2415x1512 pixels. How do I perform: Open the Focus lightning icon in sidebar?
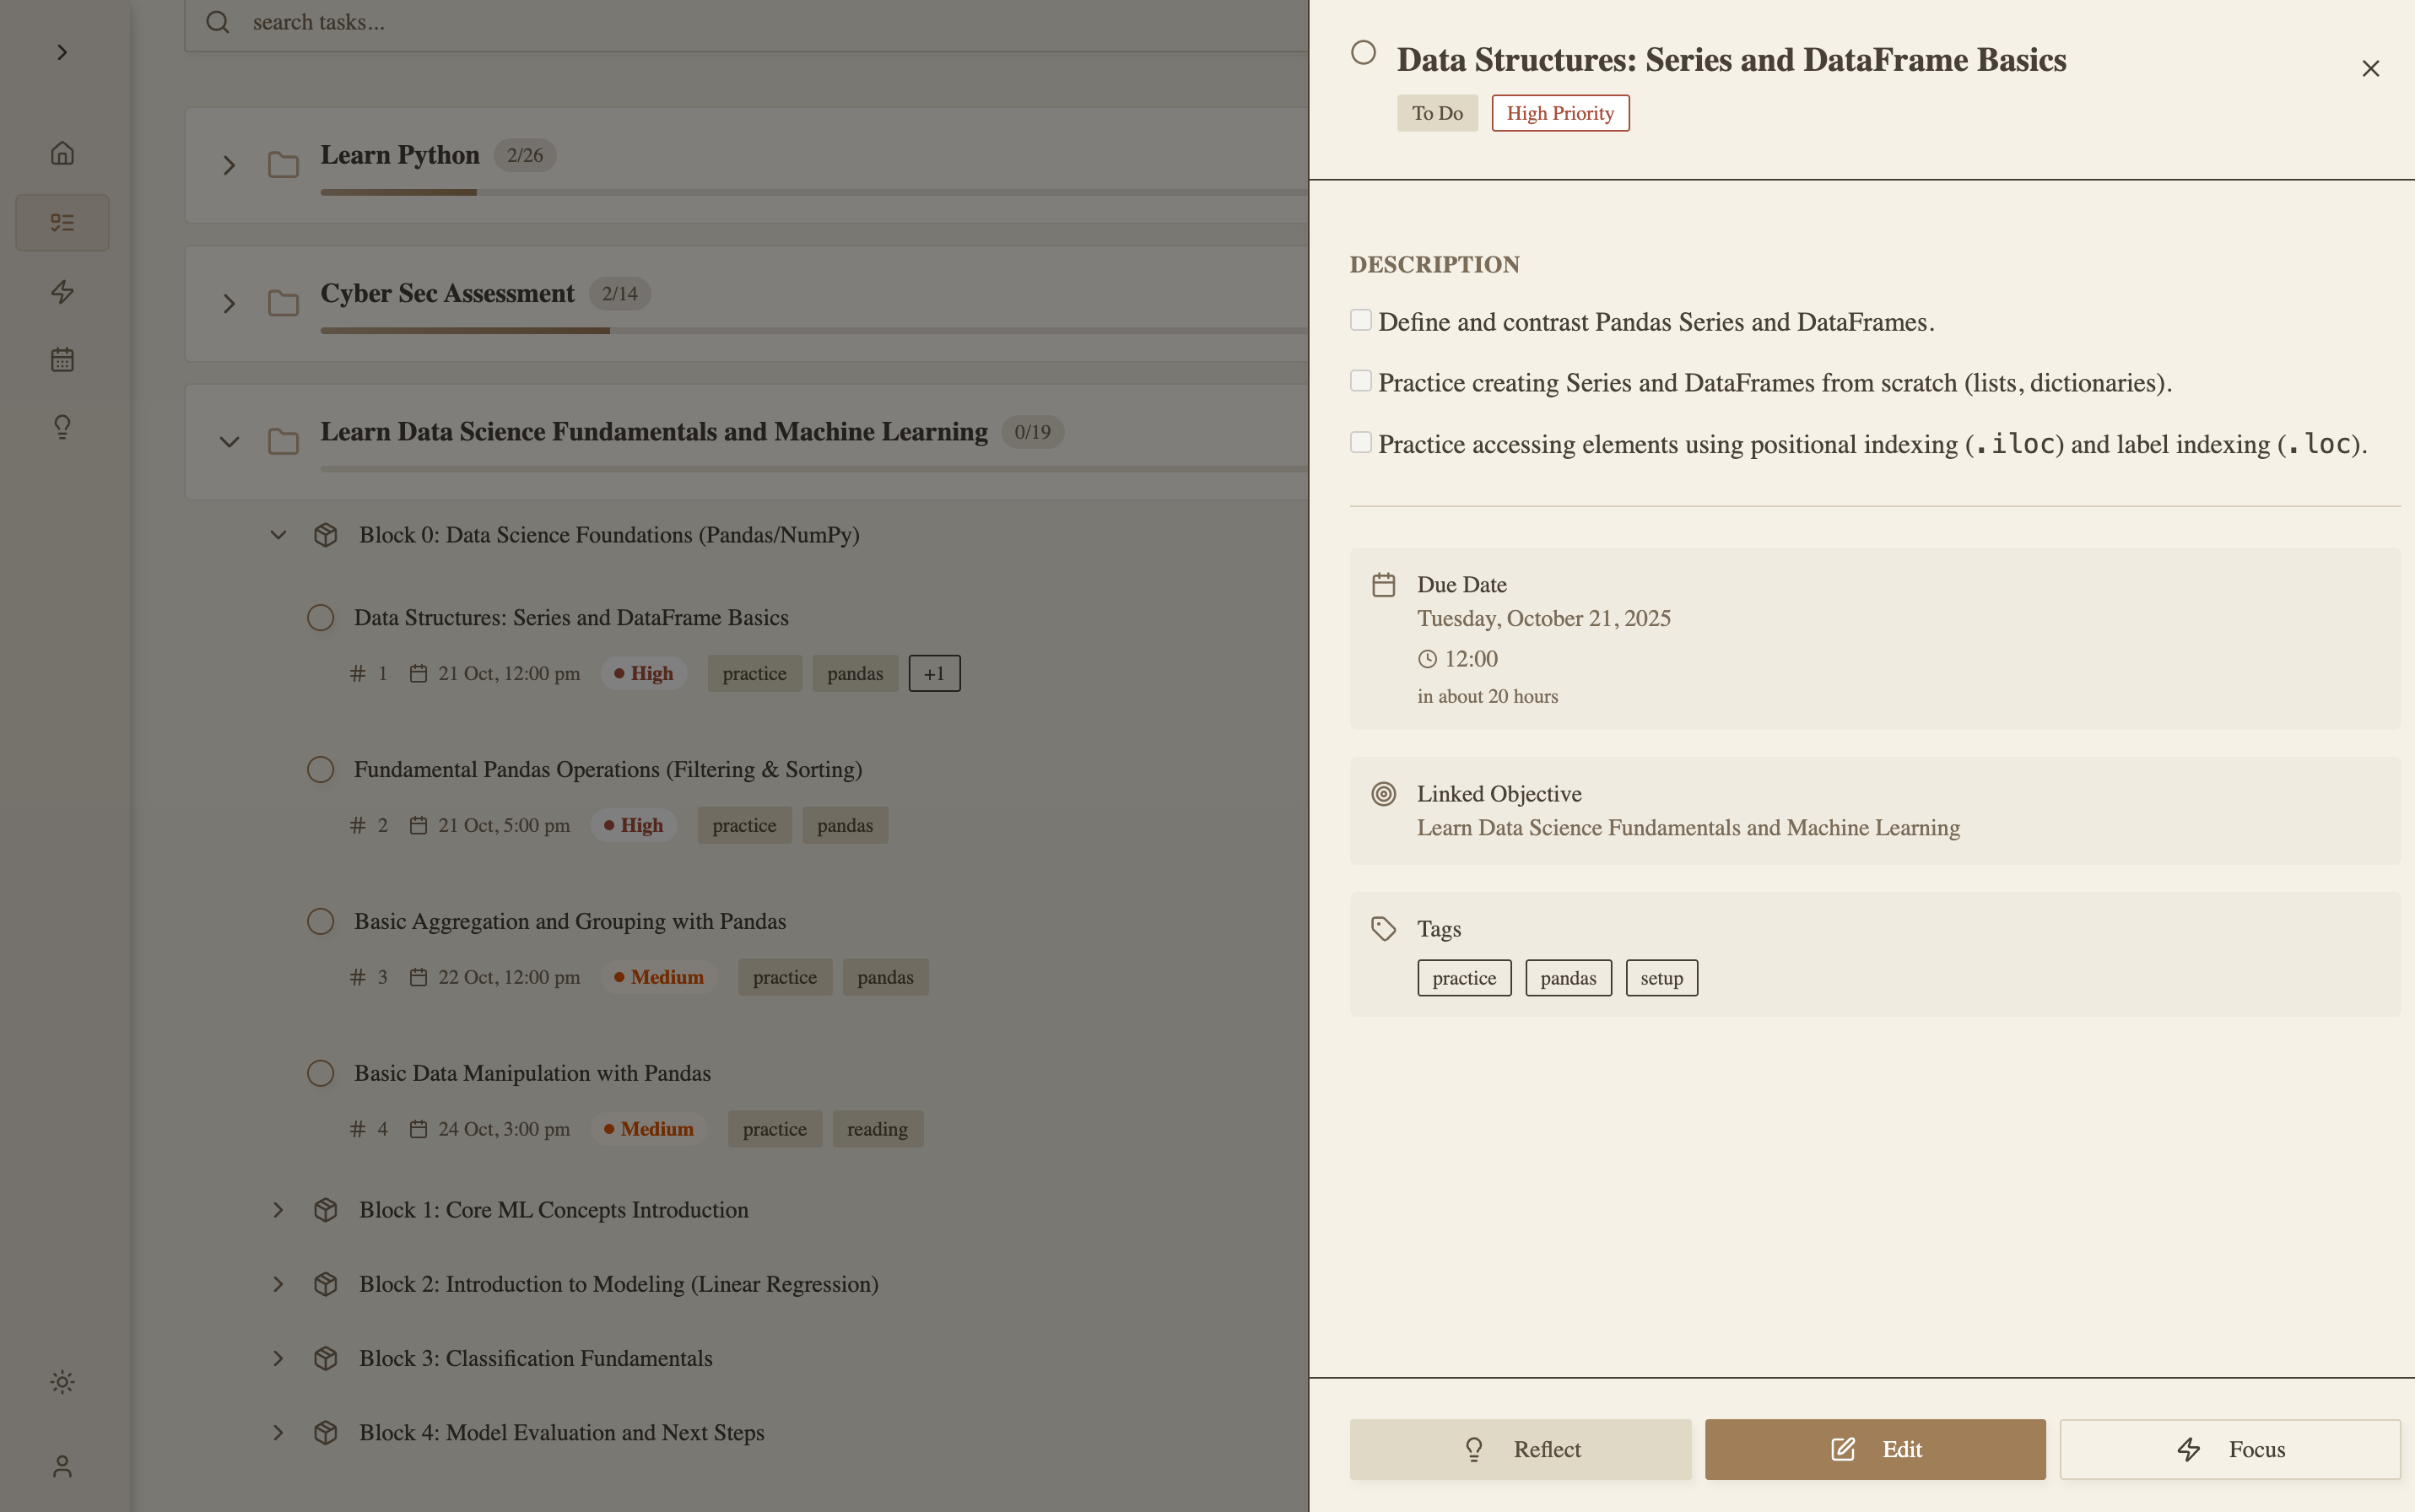coord(62,291)
